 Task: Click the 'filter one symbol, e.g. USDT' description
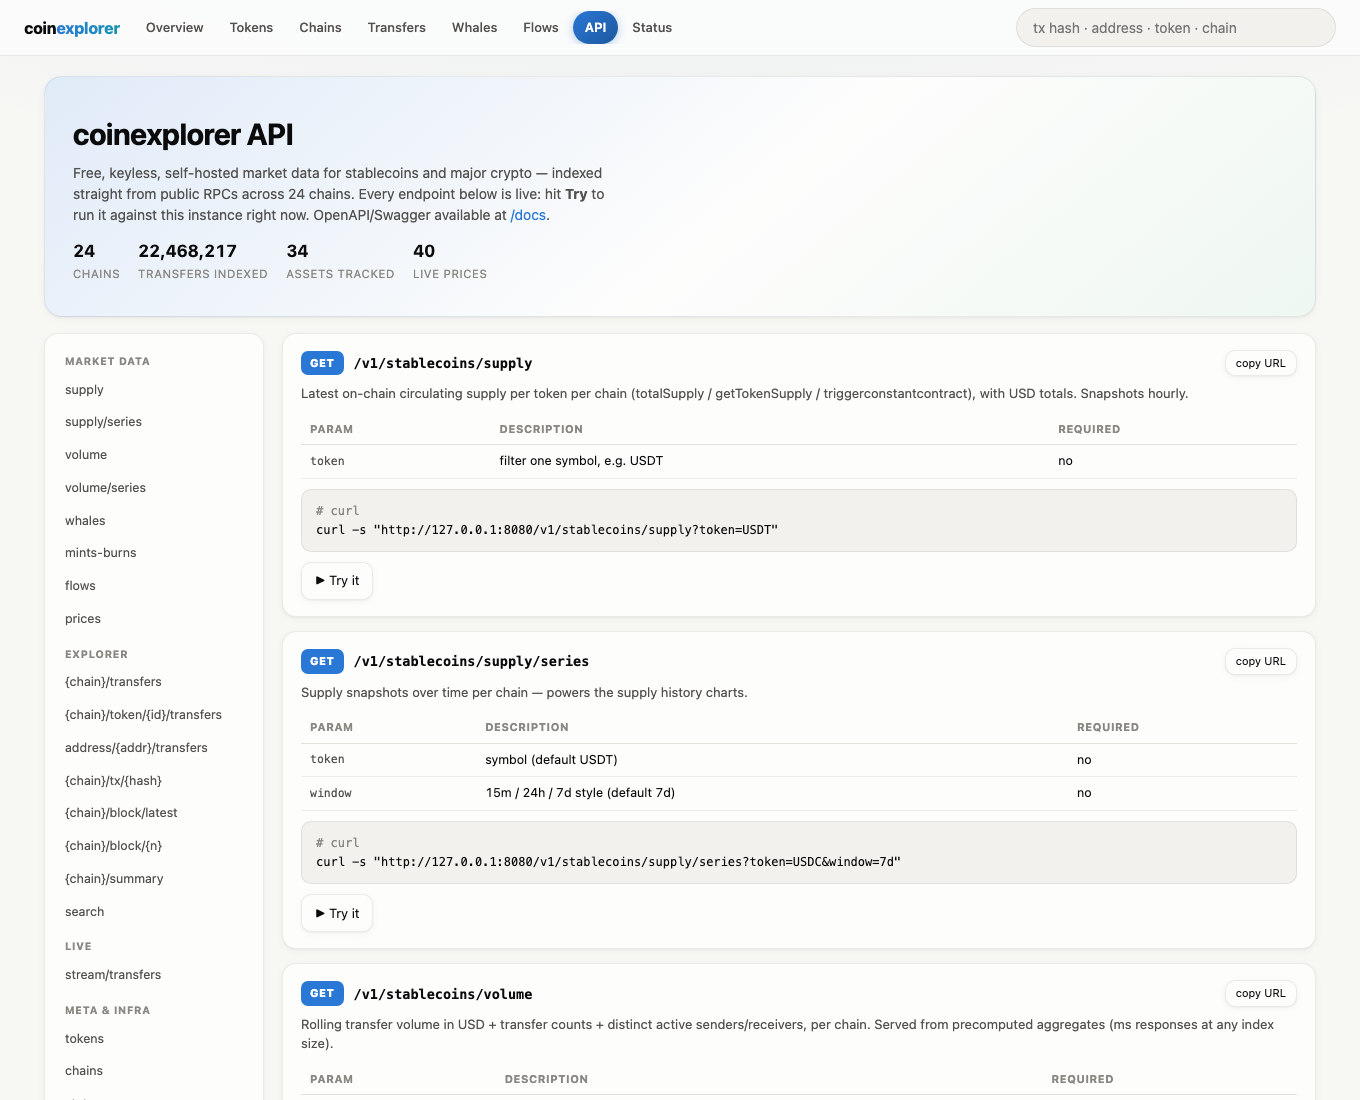coord(581,461)
